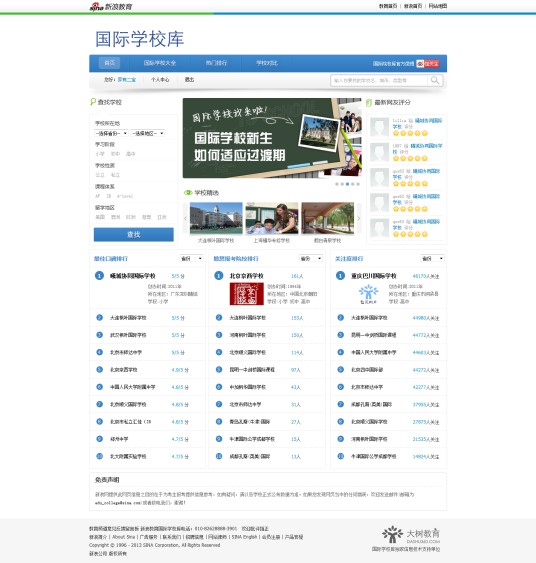Click the search magnifier icon
536x563 pixels.
(435, 80)
